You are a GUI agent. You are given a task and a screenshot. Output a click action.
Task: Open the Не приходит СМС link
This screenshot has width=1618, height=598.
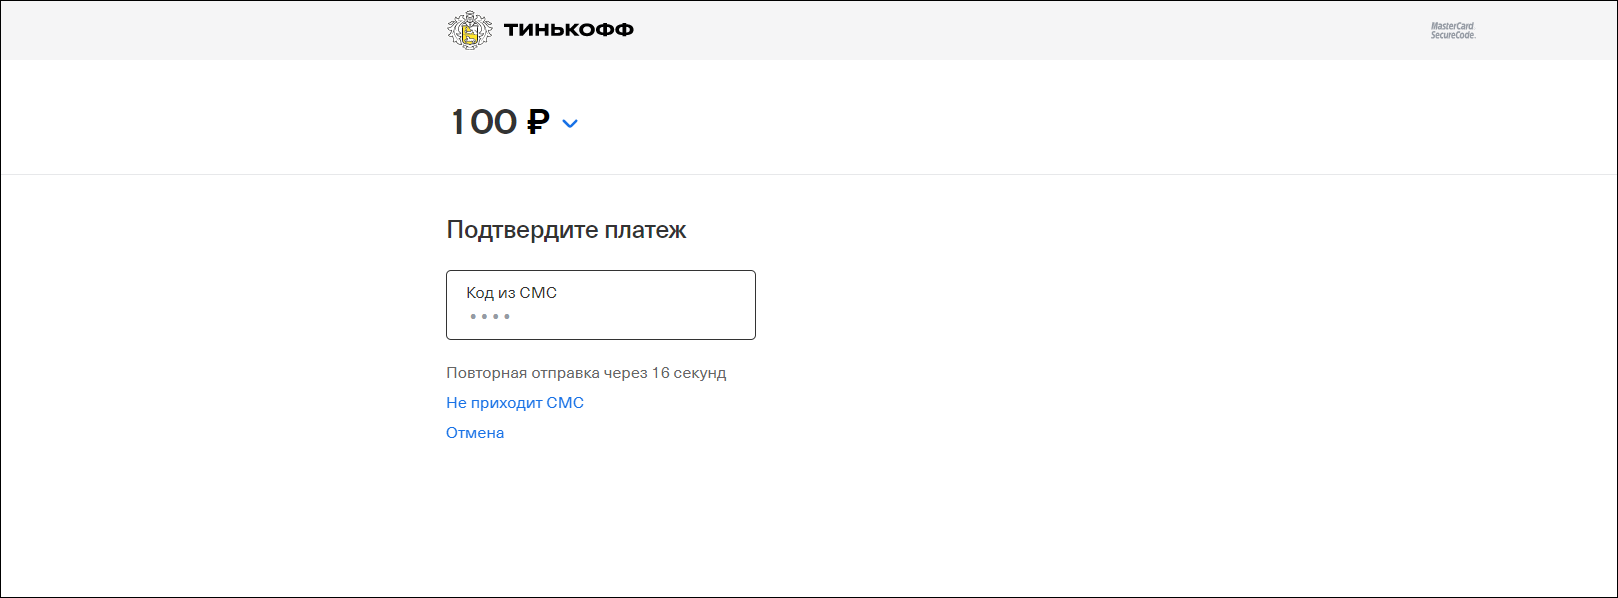[x=515, y=403]
